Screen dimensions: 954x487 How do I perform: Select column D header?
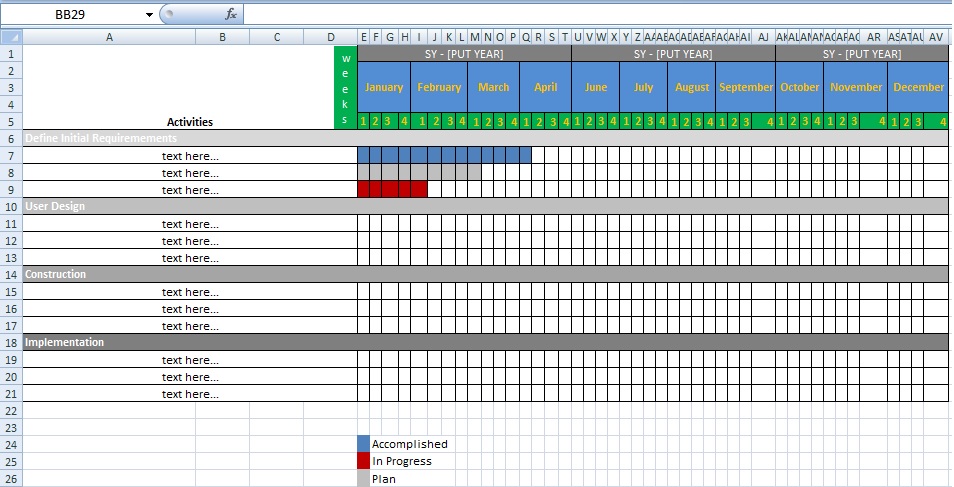[331, 37]
